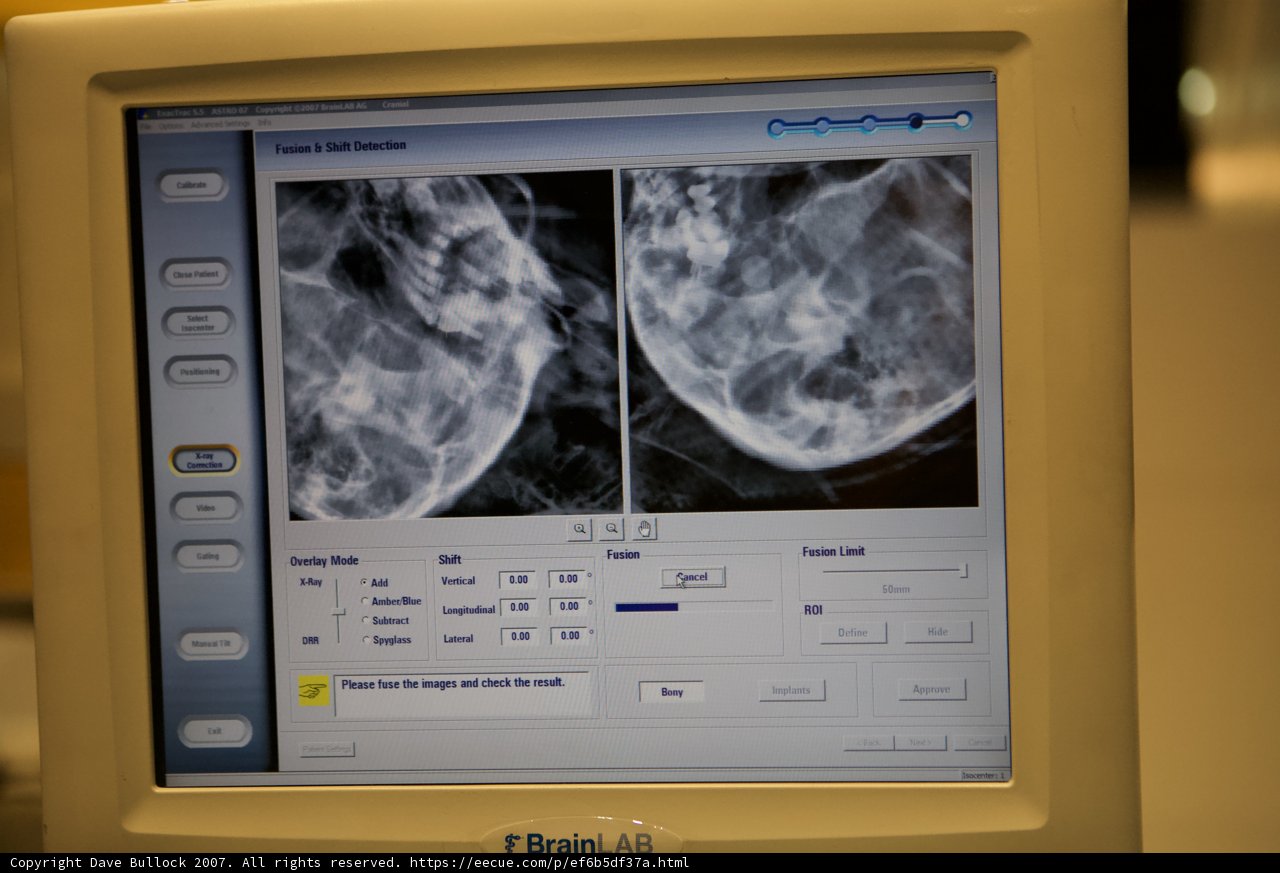
Task: Choose Bony fusion mode
Action: (x=672, y=692)
